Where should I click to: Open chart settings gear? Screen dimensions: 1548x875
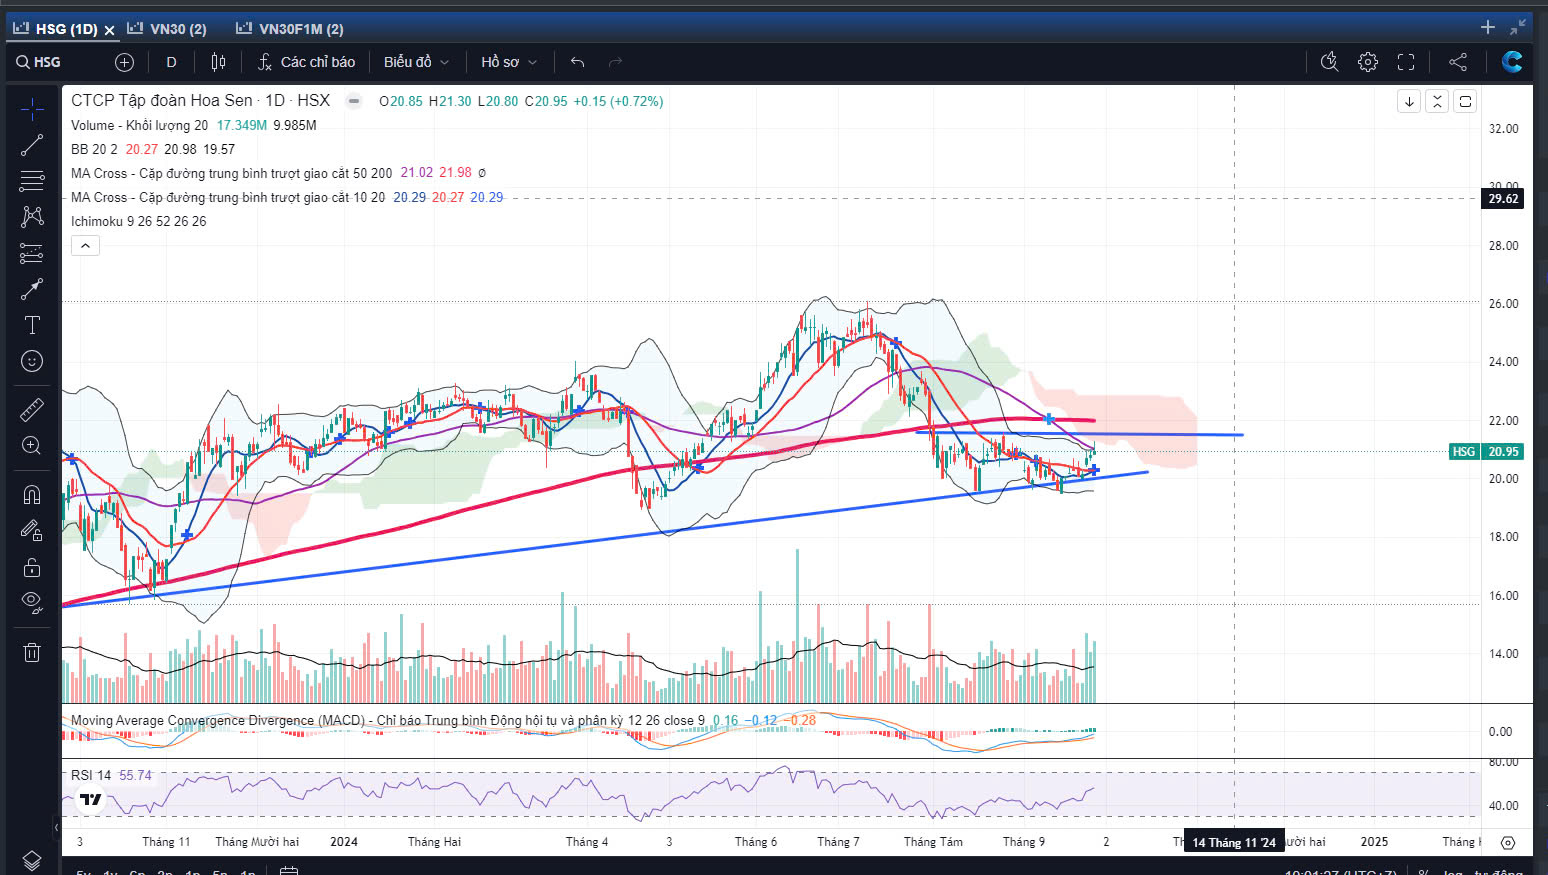pyautogui.click(x=1367, y=62)
